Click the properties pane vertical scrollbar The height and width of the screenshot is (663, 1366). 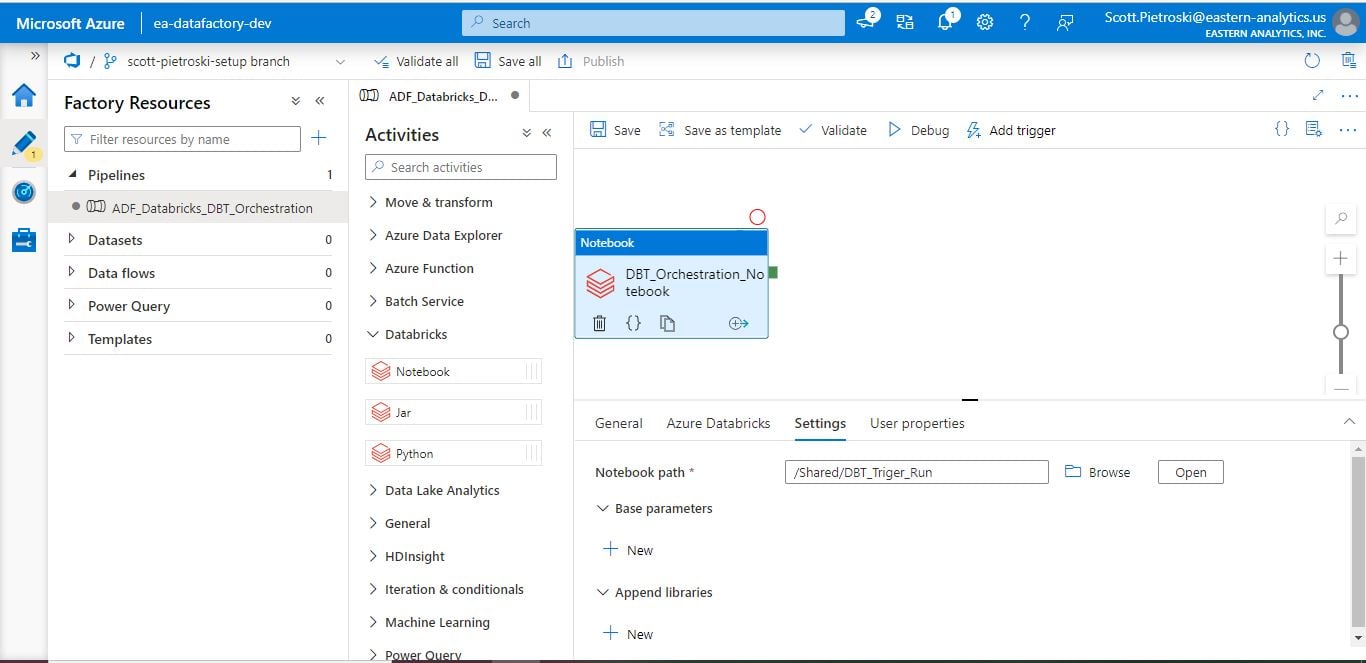point(1357,540)
